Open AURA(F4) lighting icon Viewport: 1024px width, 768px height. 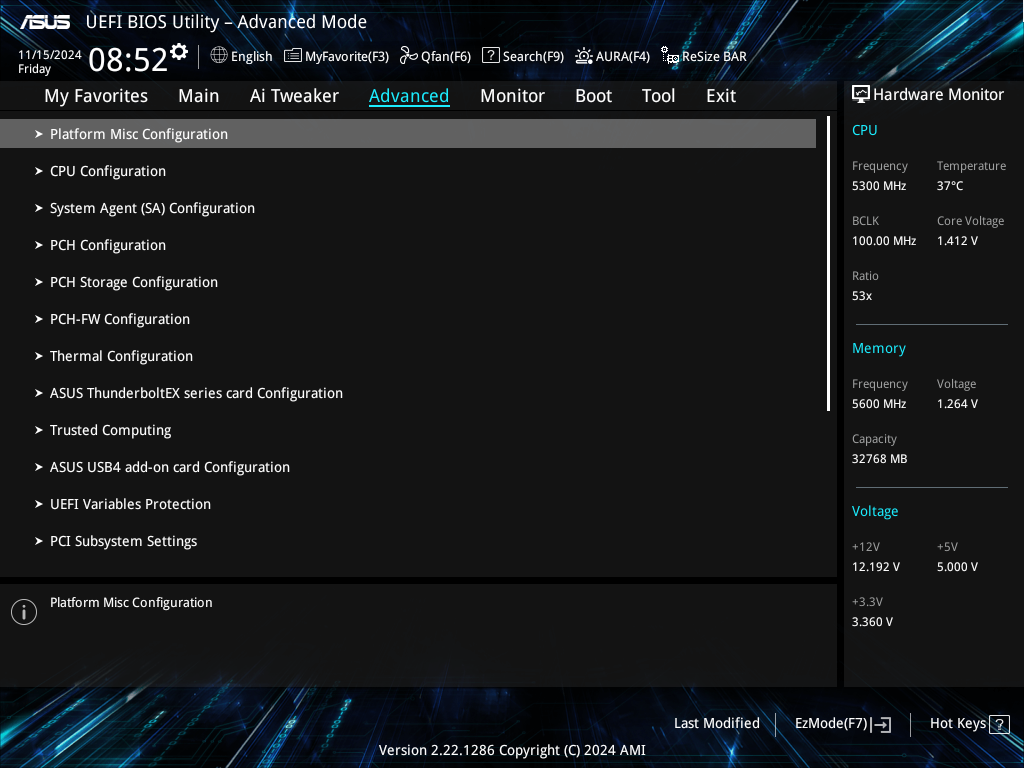coord(584,56)
